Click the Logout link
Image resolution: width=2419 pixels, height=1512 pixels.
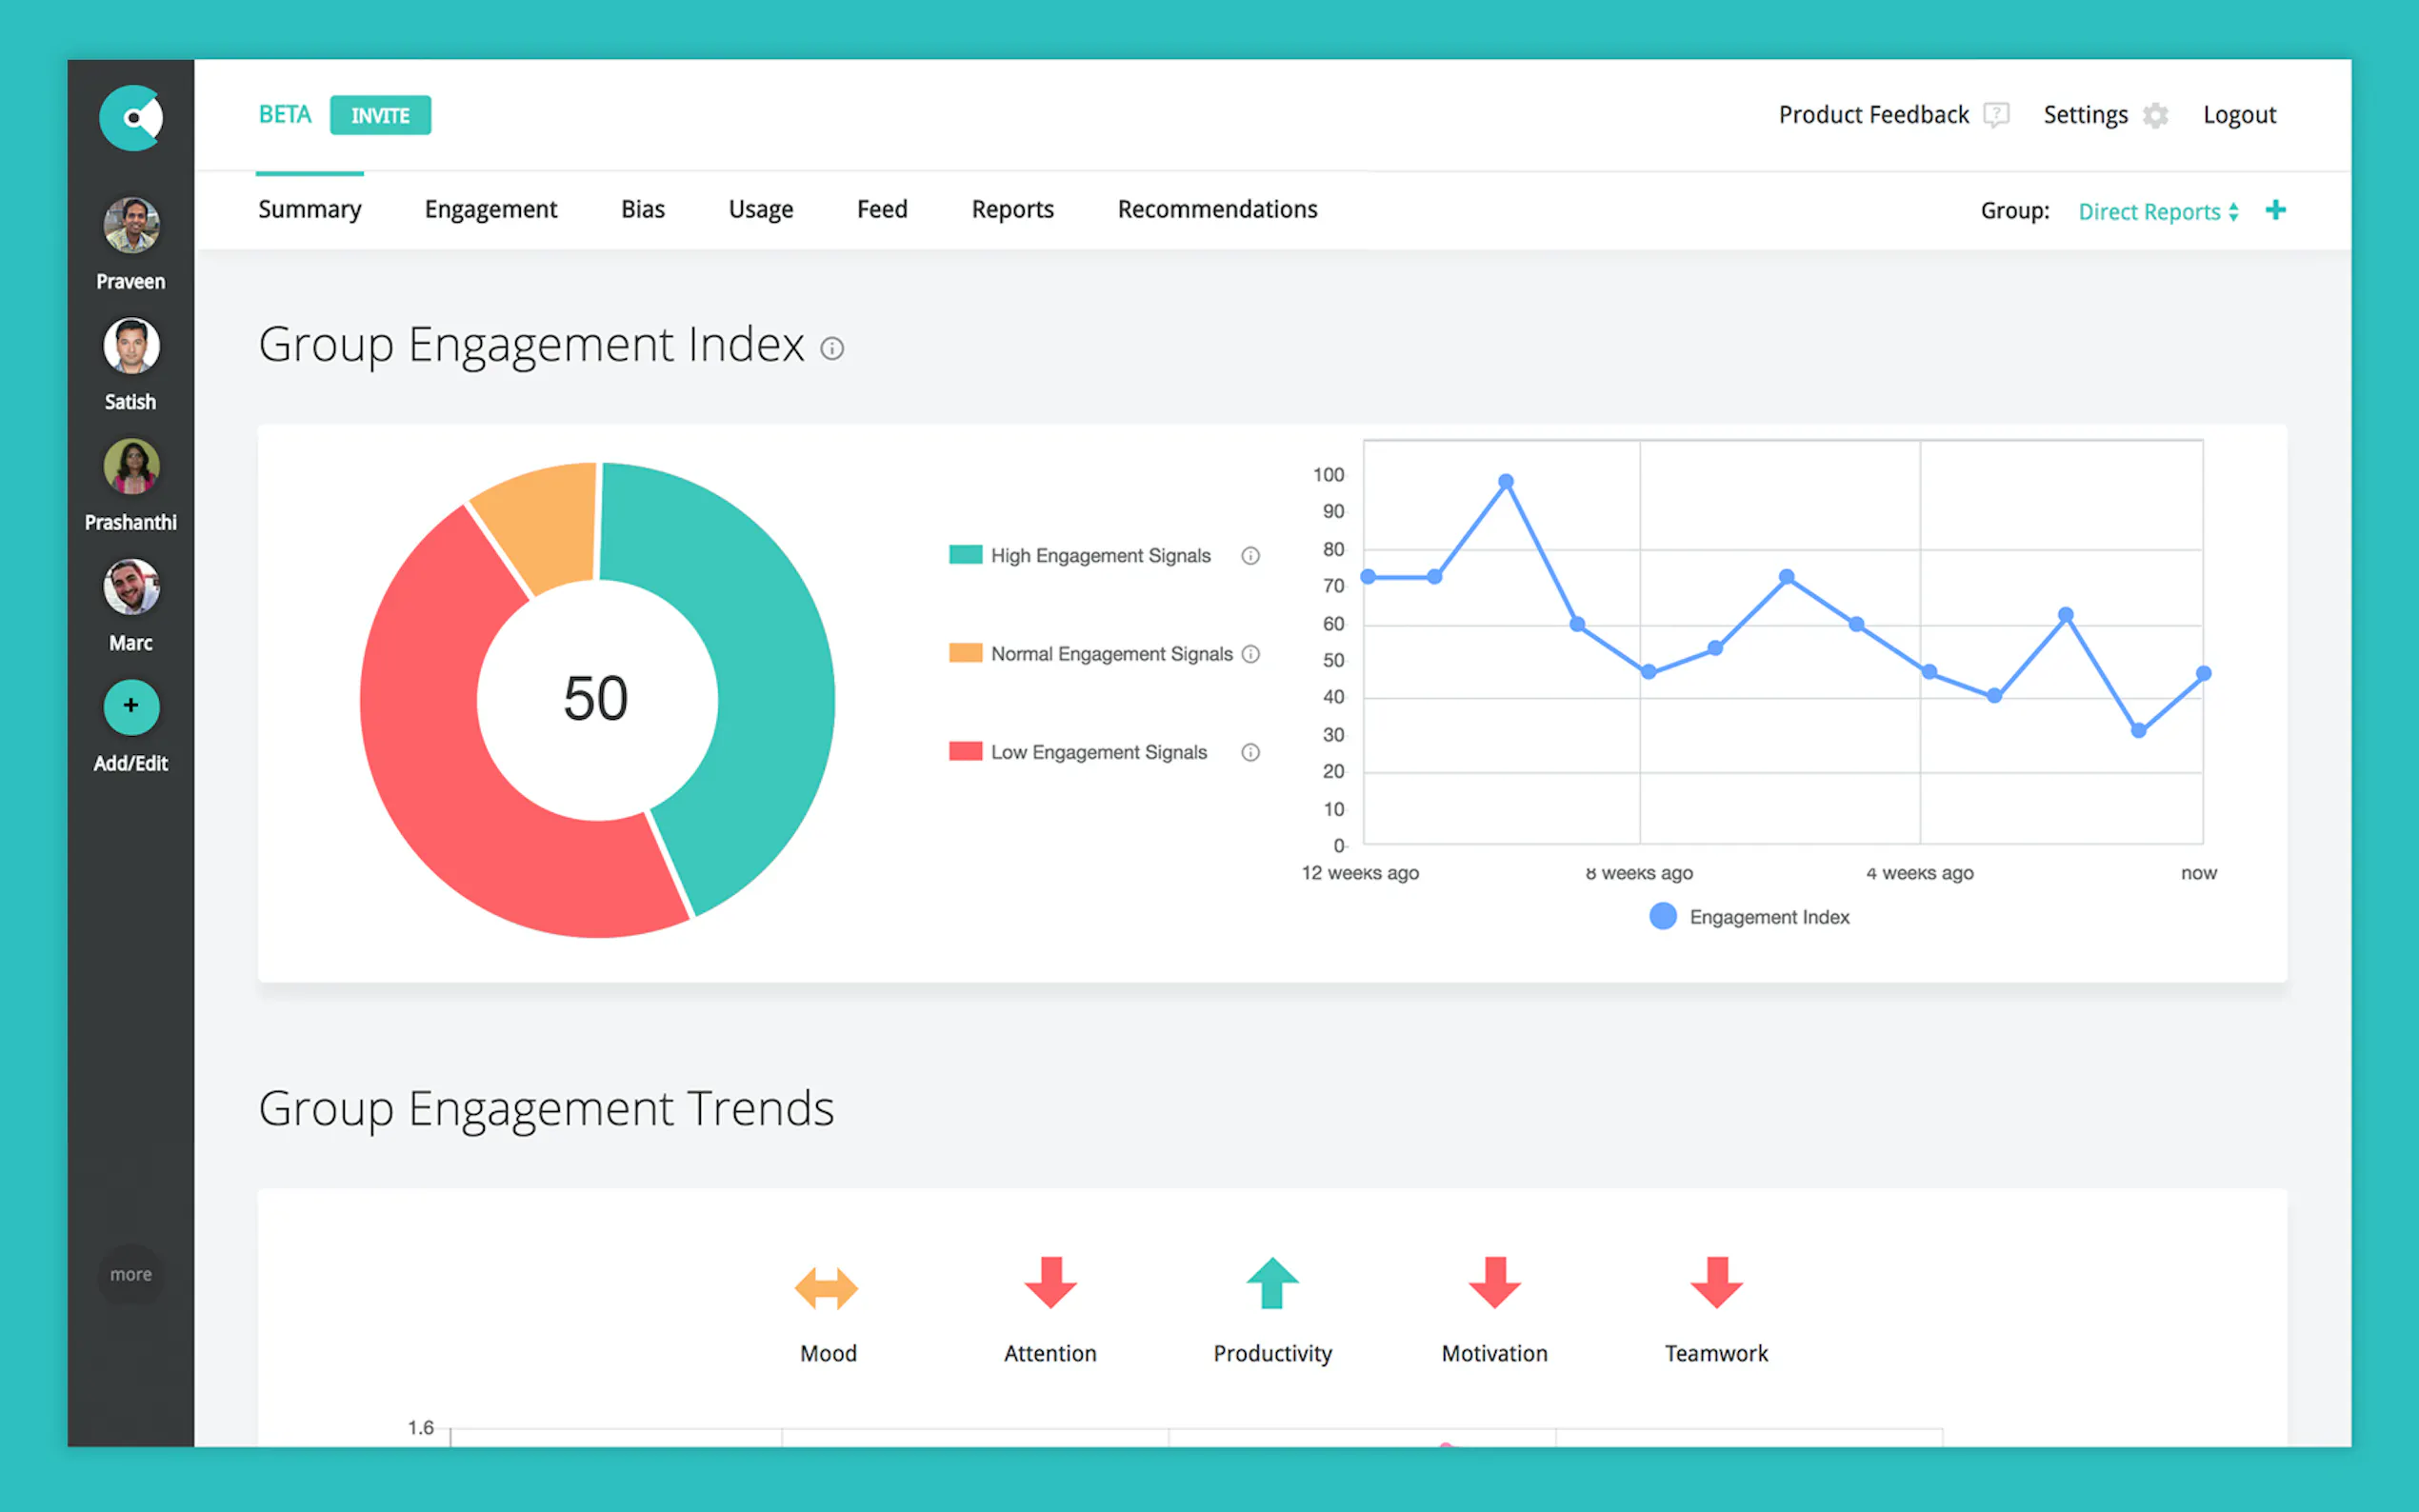[x=2238, y=116]
